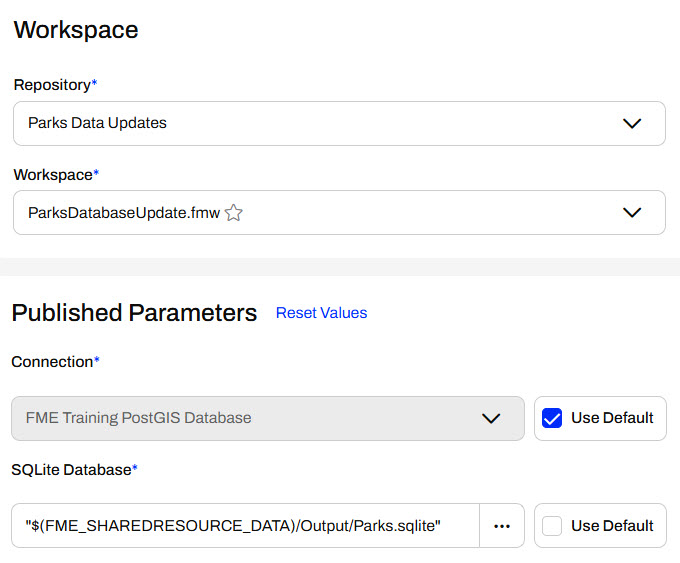The image size is (680, 563).
Task: Enable Use Default for SQLite Database
Action: tap(552, 526)
